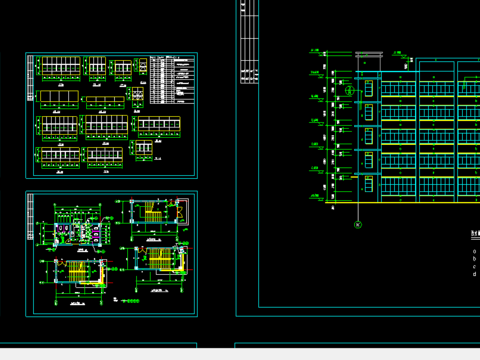480x360 pixels.
Task: Select the ground-floor stair tower window on the elevation
Action: pos(369,184)
